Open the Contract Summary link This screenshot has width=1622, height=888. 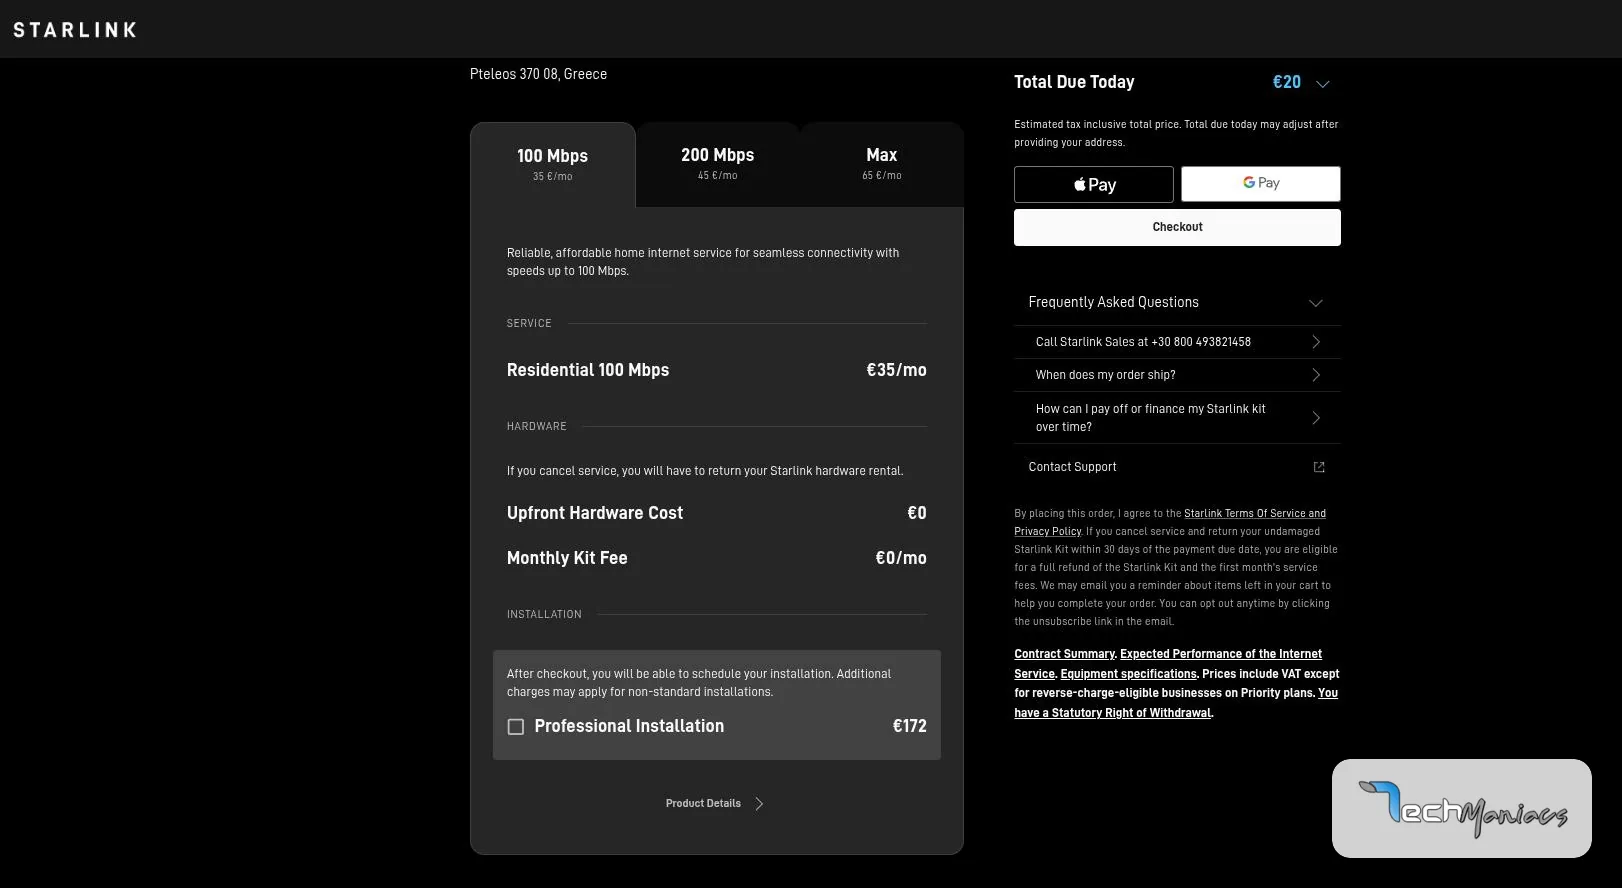pyautogui.click(x=1064, y=654)
